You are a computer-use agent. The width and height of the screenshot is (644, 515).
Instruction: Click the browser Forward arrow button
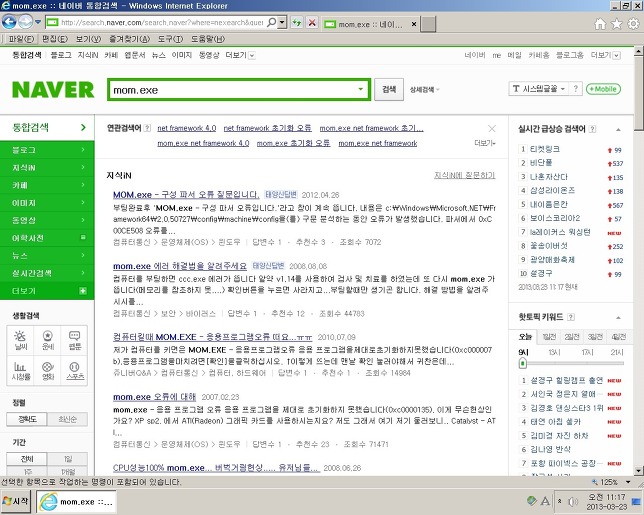[25, 22]
